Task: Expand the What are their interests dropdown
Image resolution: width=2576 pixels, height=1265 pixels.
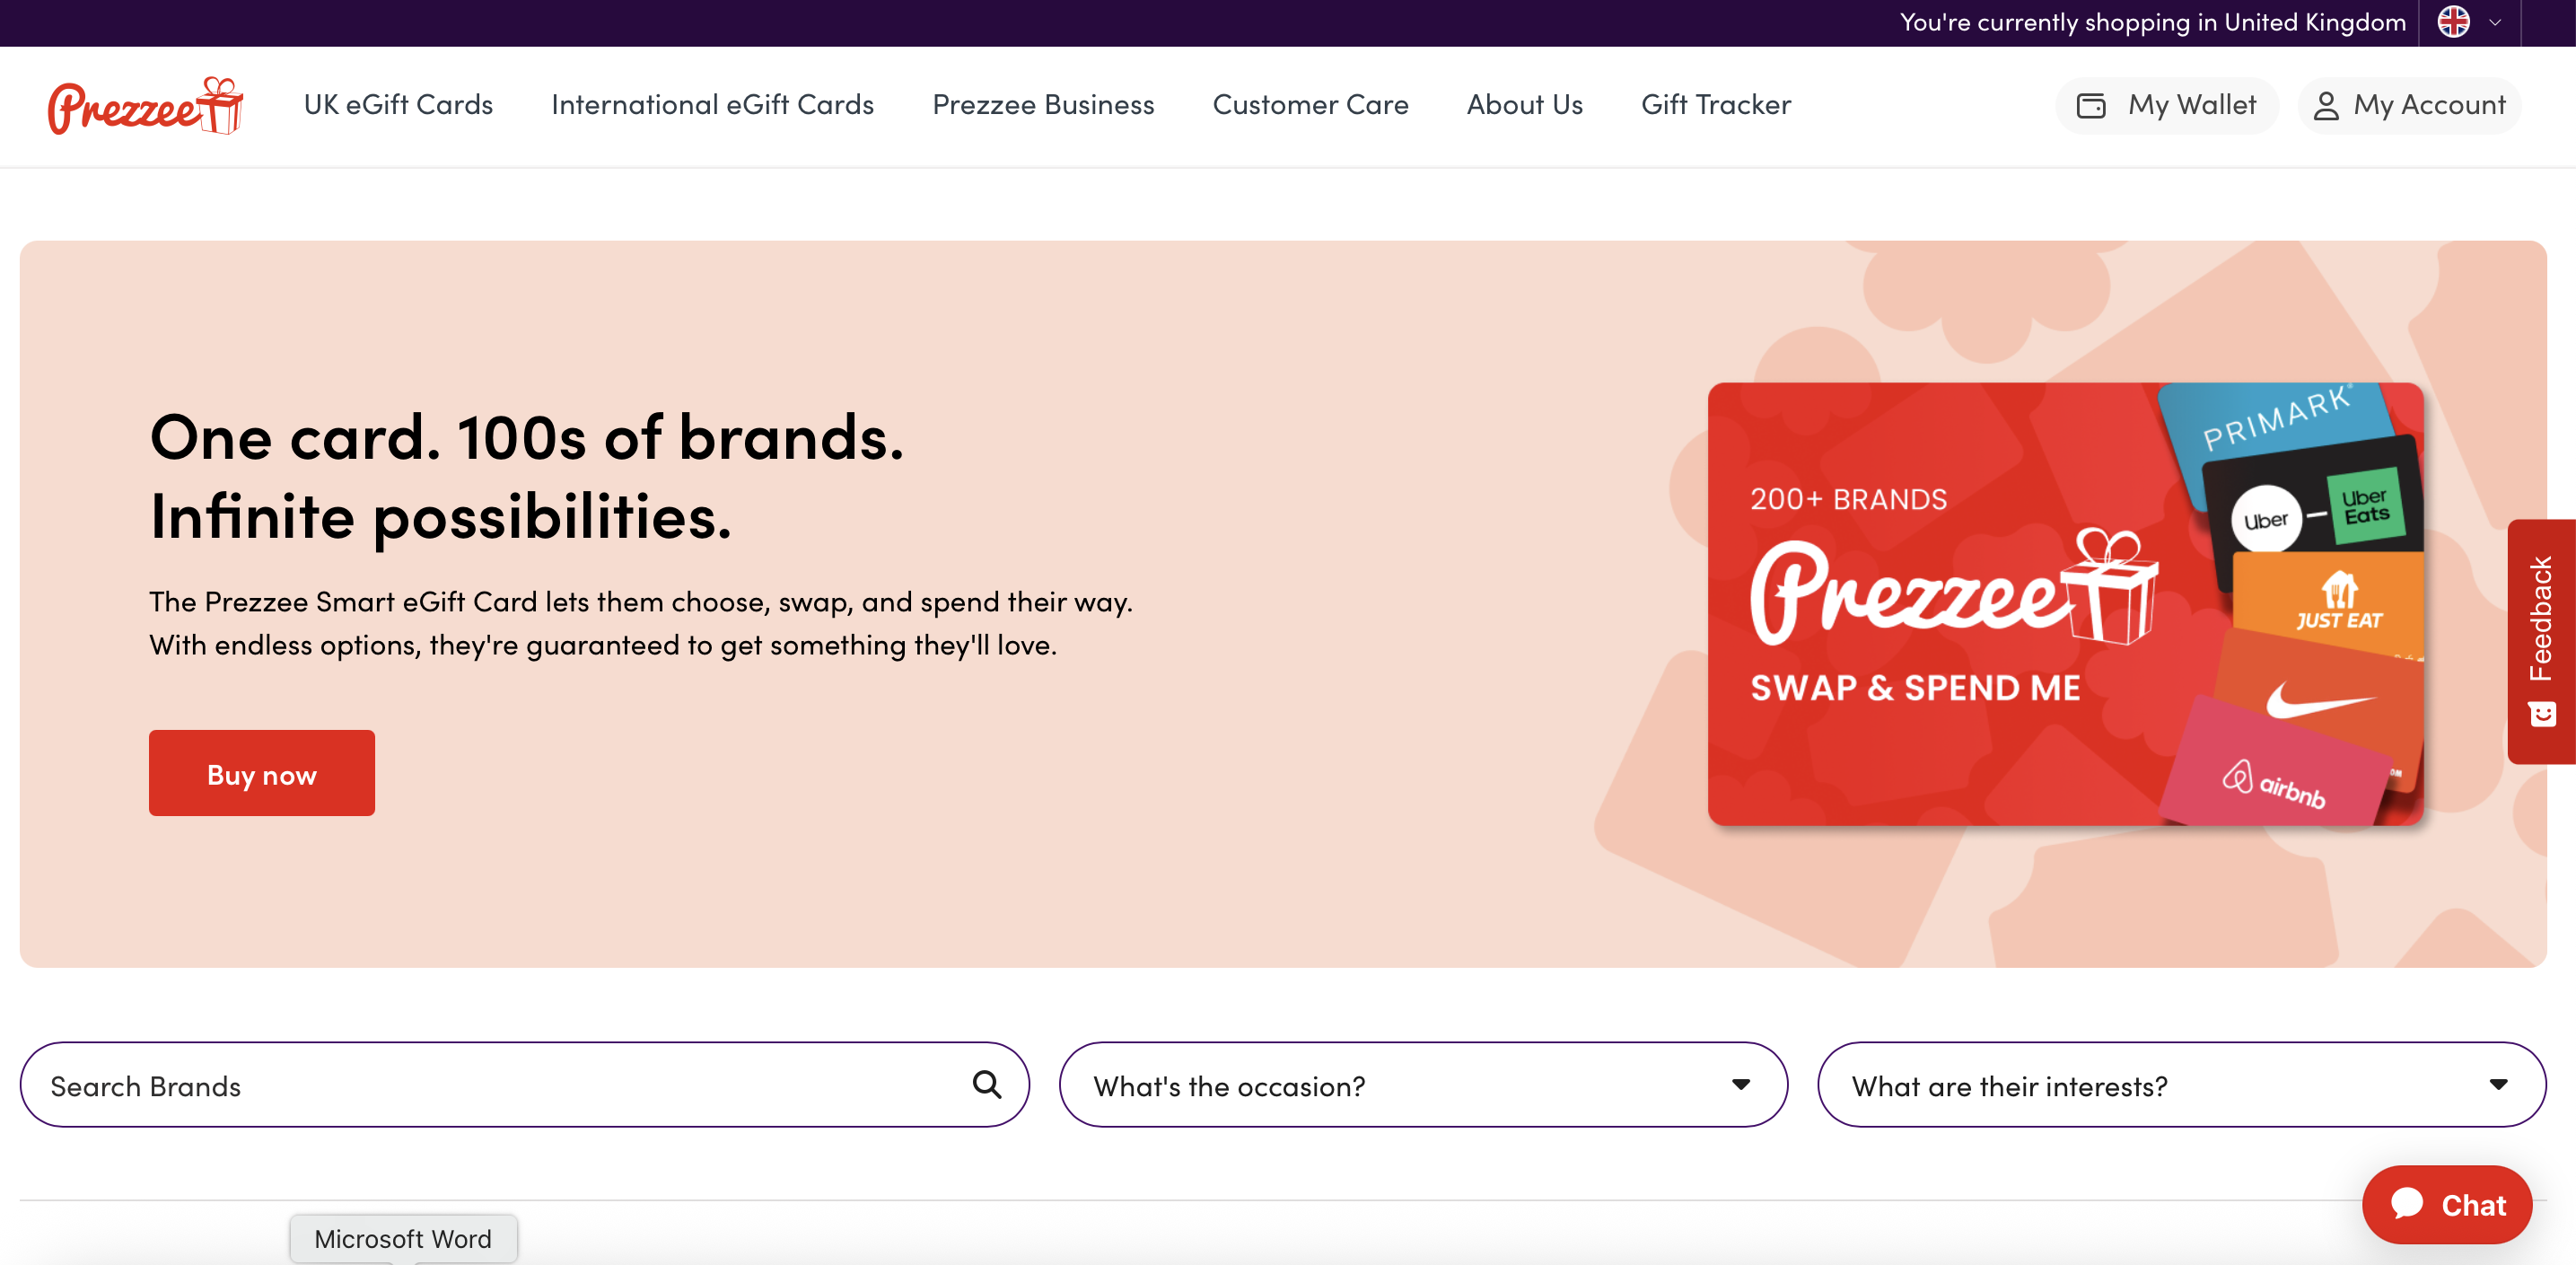Action: pyautogui.click(x=2499, y=1083)
